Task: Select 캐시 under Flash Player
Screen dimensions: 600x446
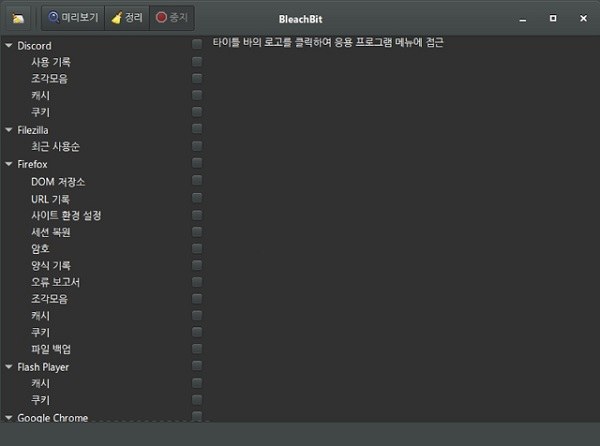Action: [41, 383]
